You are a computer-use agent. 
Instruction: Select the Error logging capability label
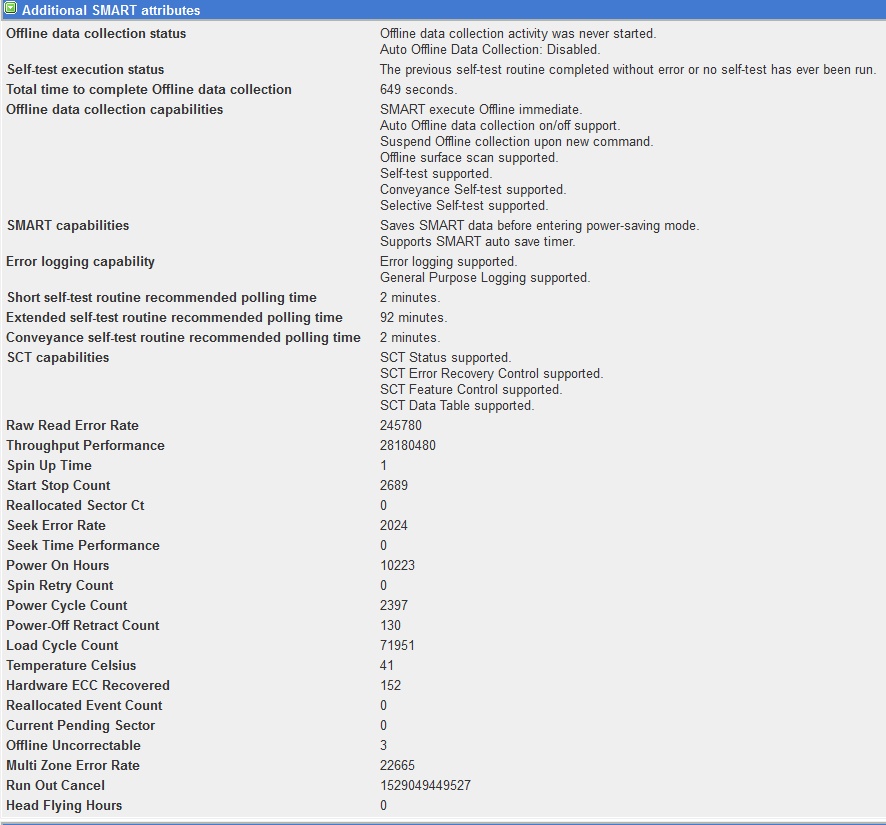coord(81,262)
